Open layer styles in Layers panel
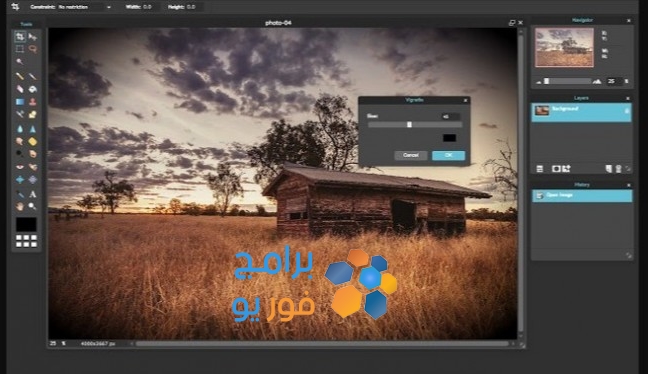Image resolution: width=648 pixels, height=374 pixels. 567,169
